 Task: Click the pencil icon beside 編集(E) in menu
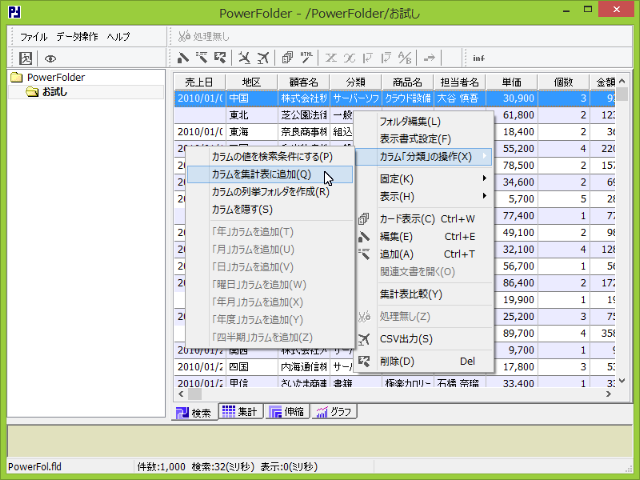coord(364,237)
